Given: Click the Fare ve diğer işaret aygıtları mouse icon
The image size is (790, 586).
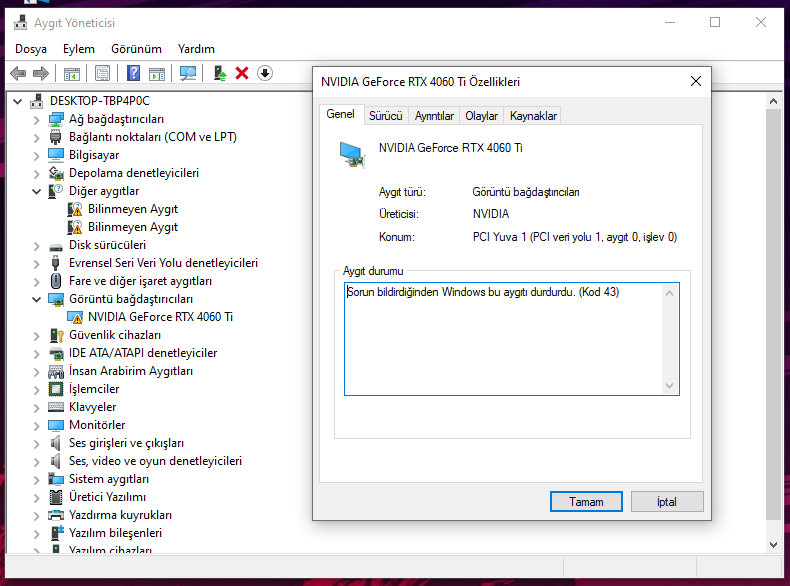Looking at the screenshot, I should pos(56,281).
